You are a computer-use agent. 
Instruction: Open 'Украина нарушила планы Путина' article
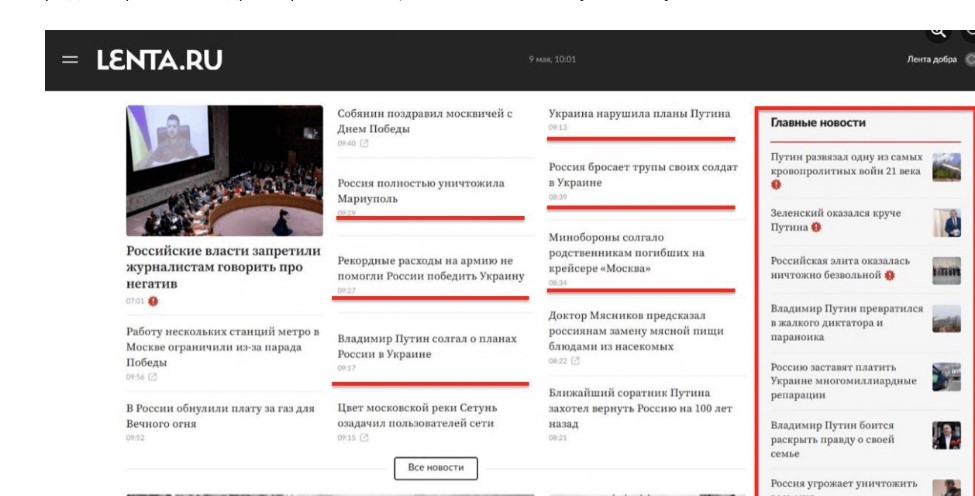point(639,114)
